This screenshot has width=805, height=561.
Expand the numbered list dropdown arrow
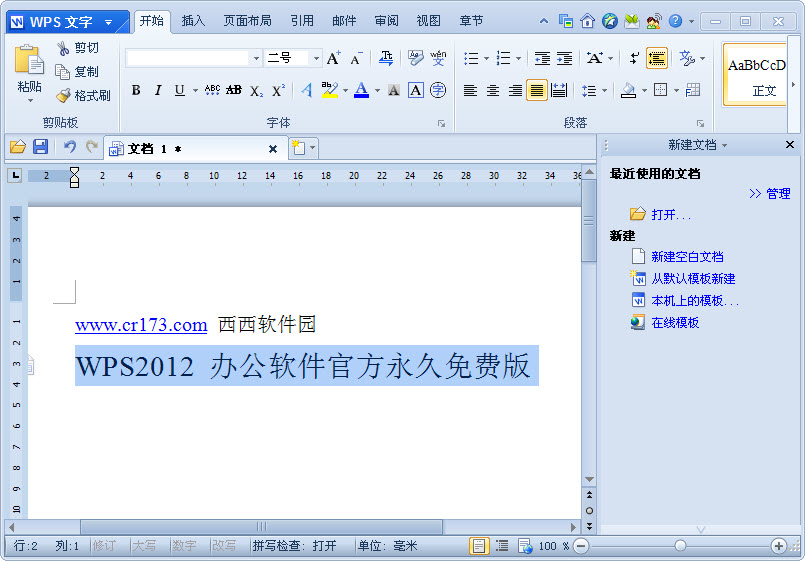coord(519,59)
